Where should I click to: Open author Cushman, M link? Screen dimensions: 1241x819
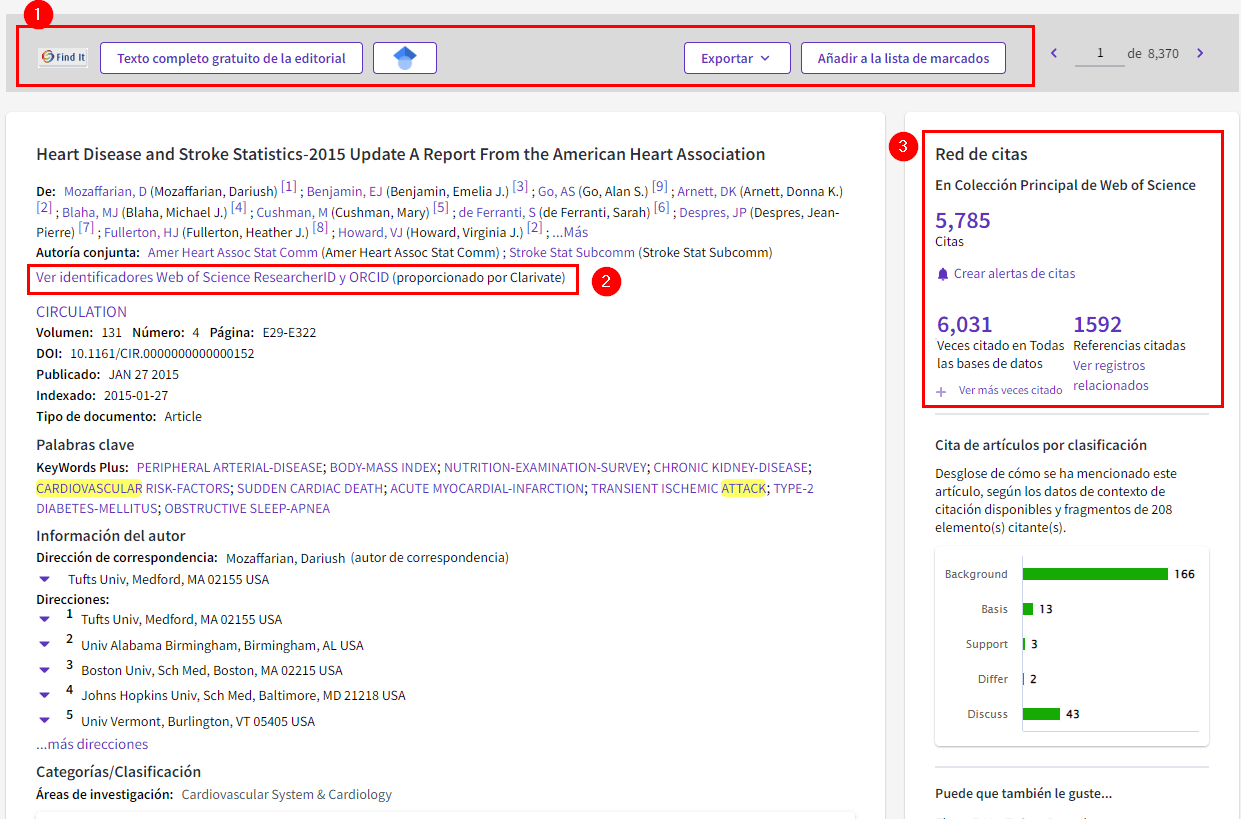click(x=292, y=212)
